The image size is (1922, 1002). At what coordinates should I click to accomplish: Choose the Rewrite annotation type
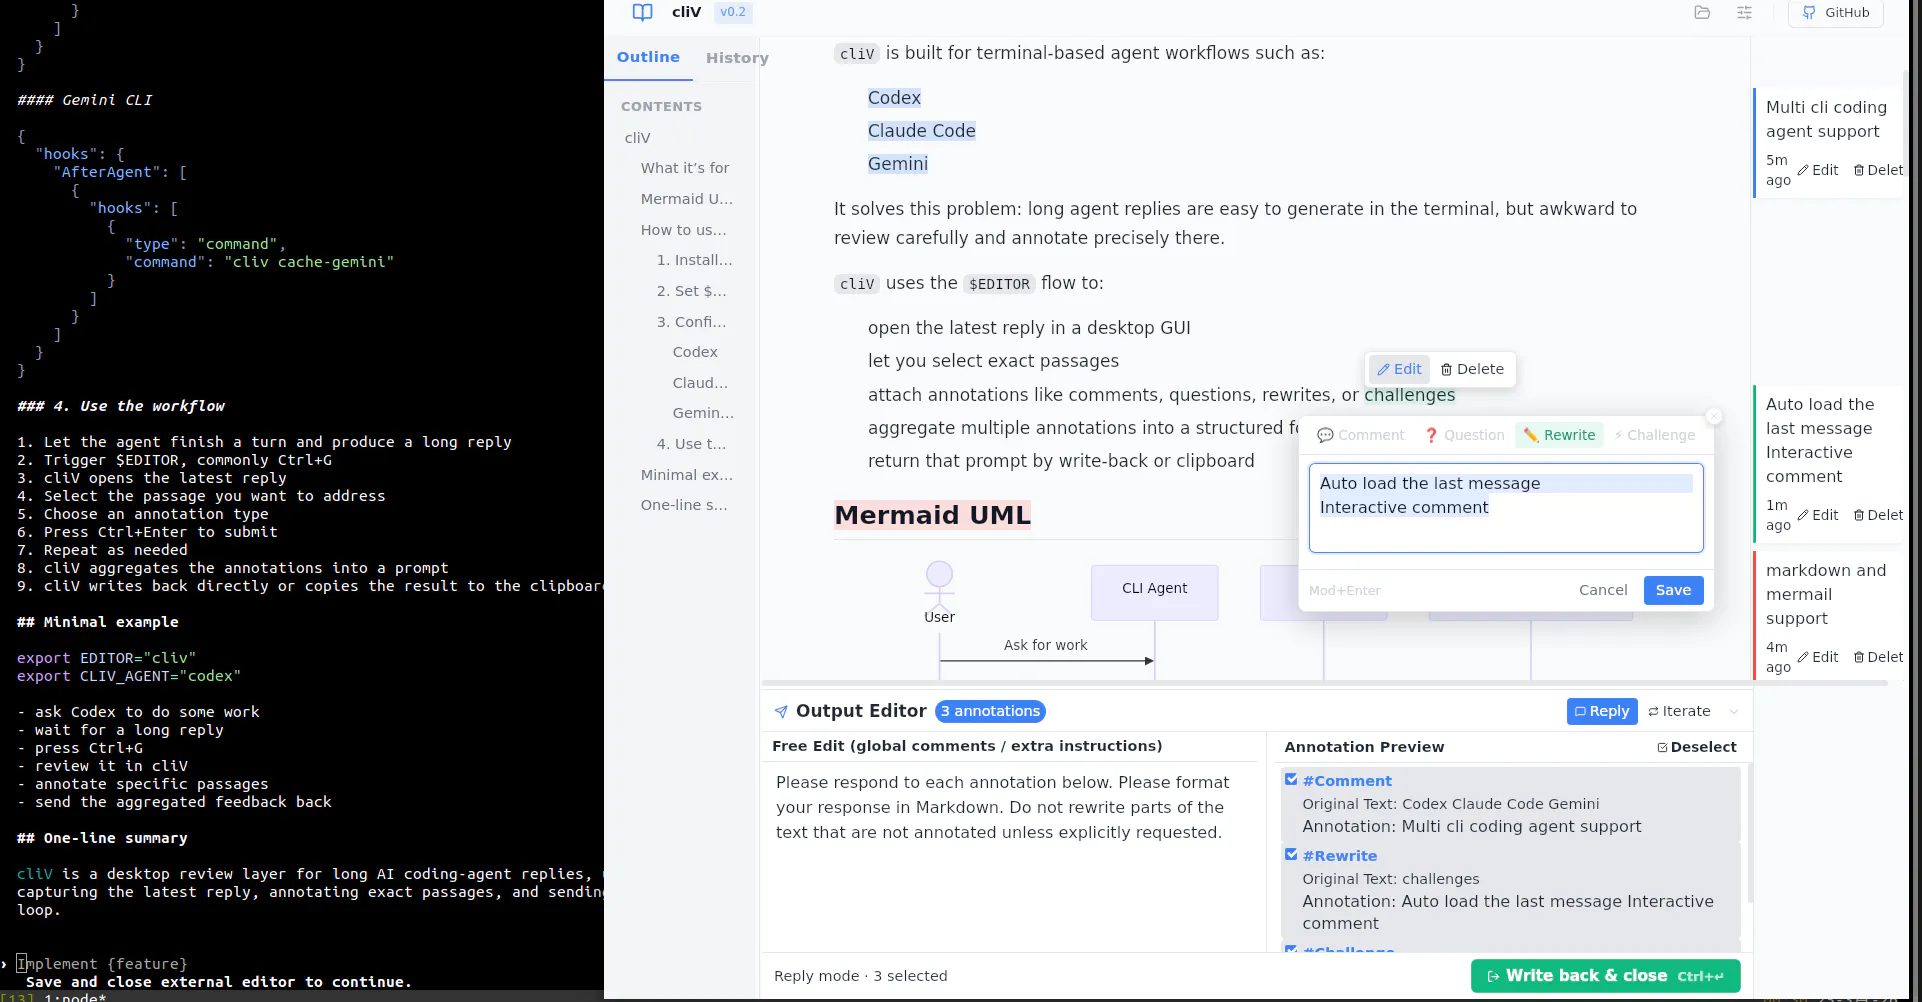pos(1560,435)
